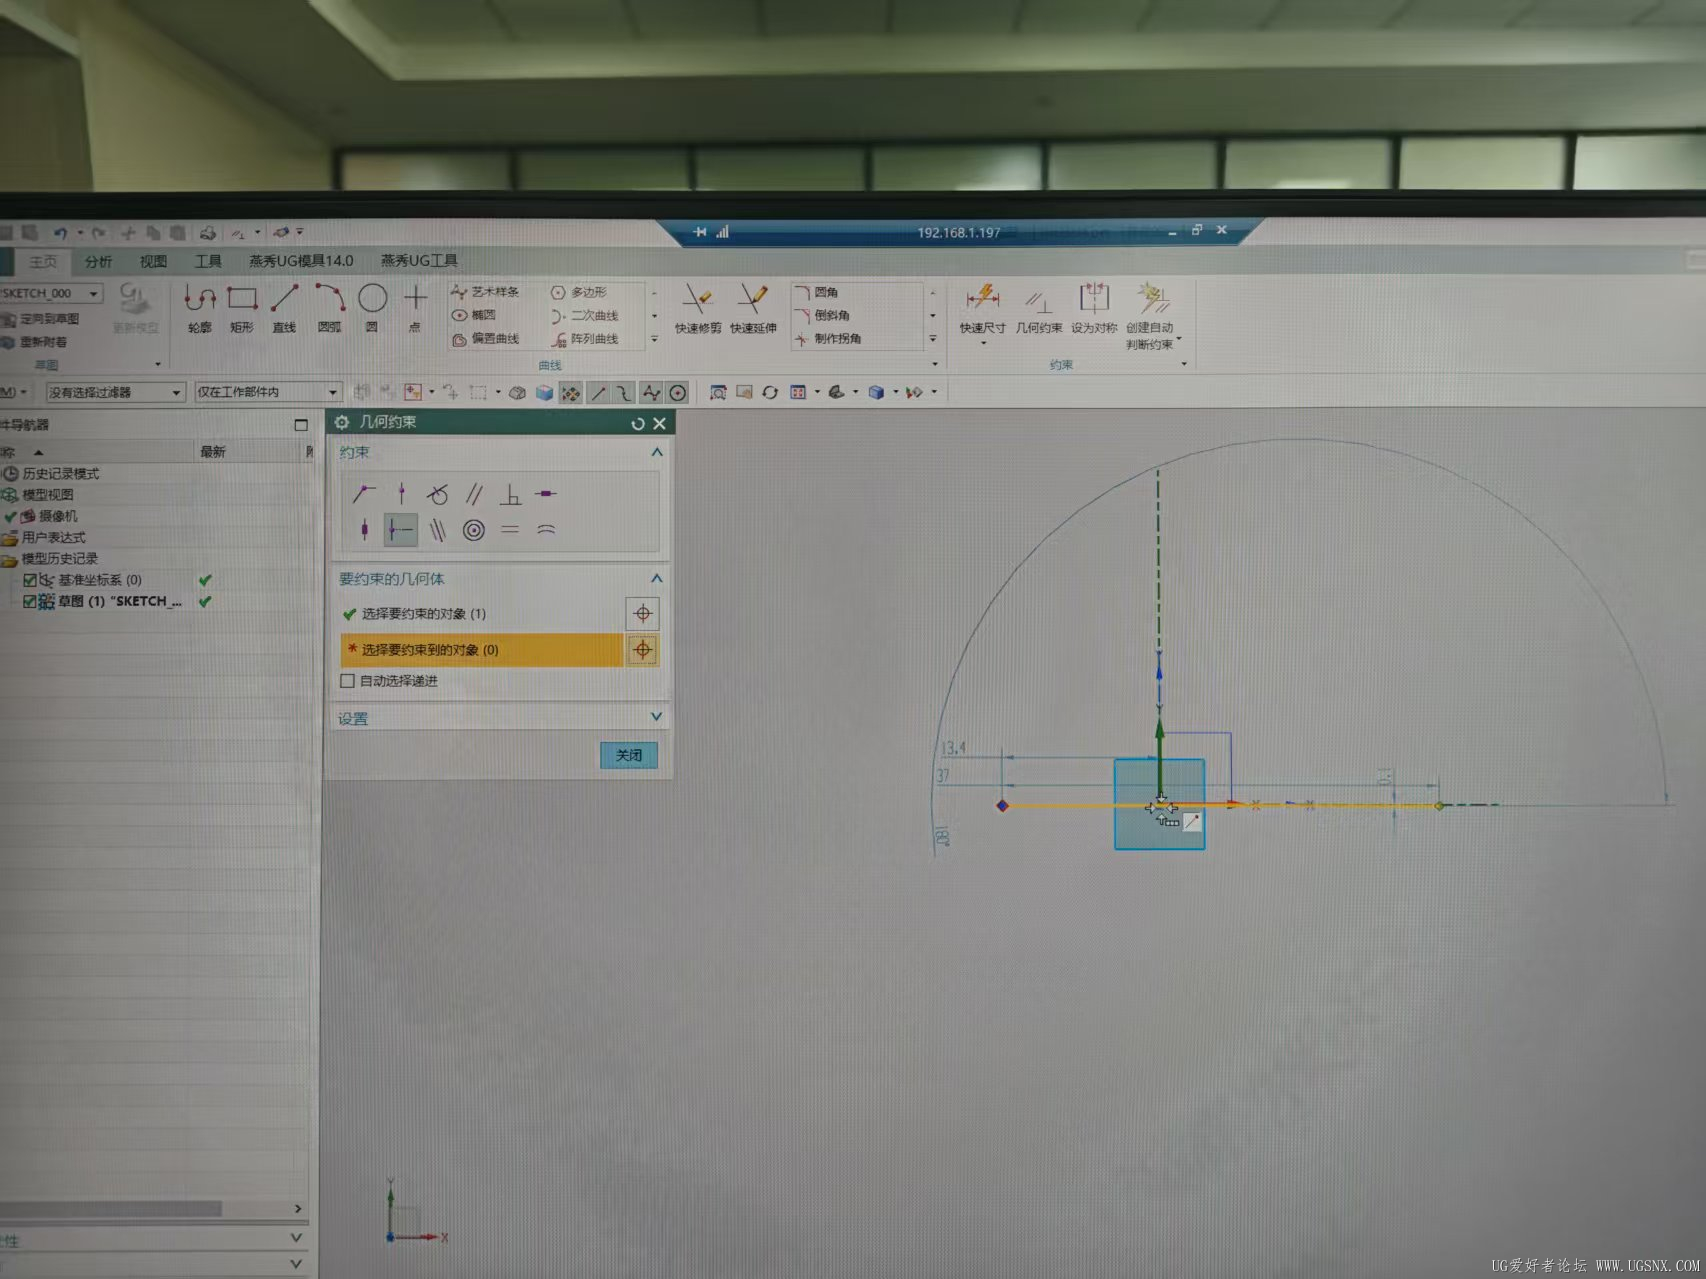Expand the 设置 section

656,717
